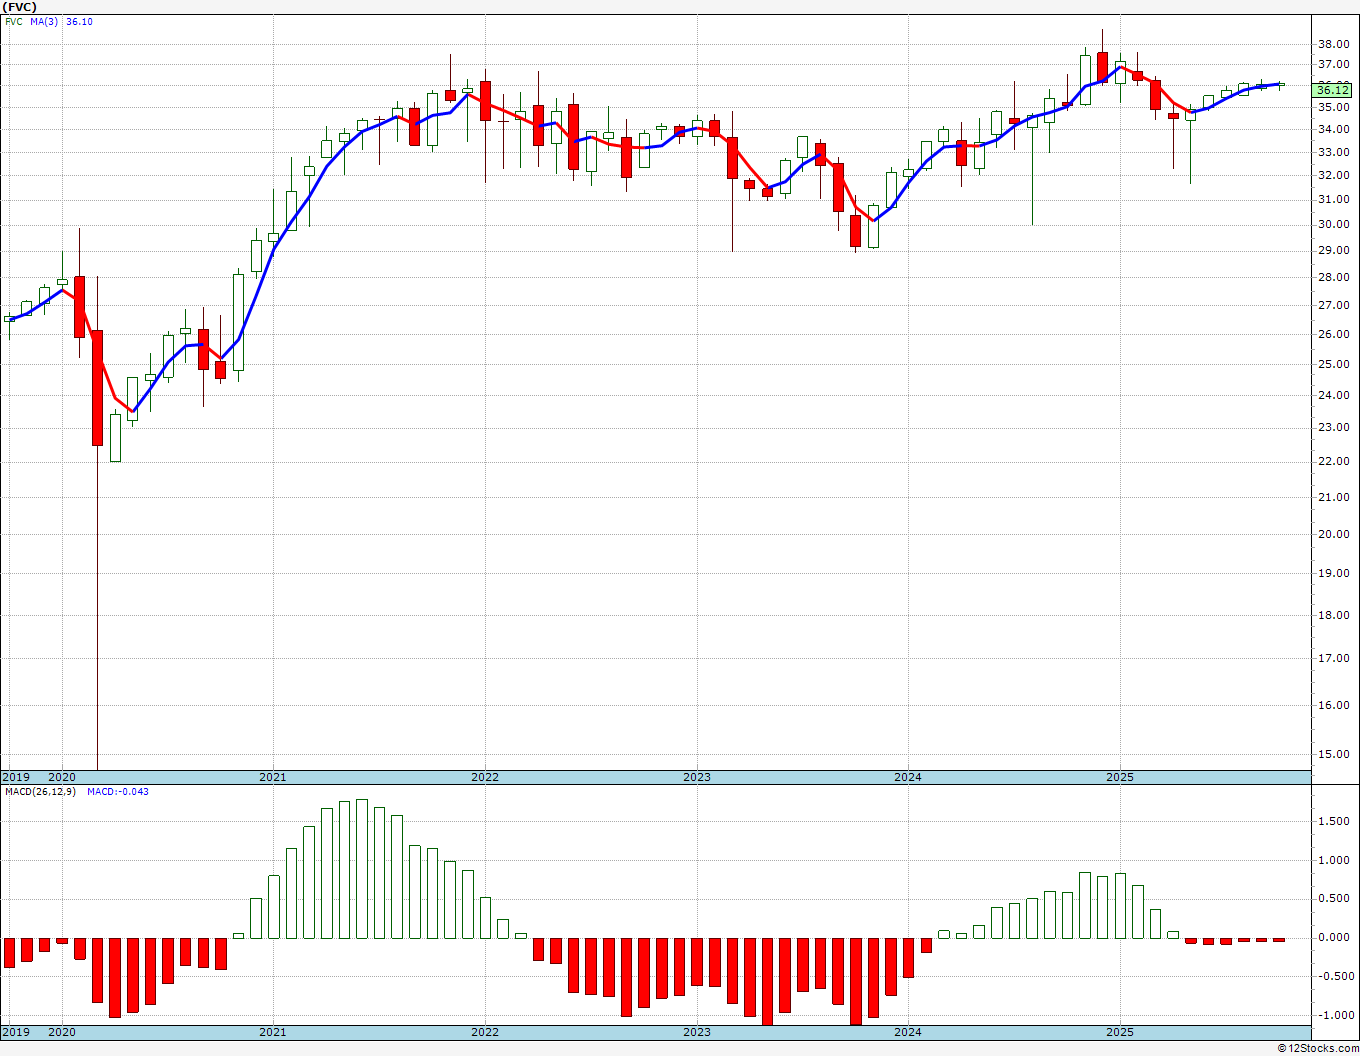1360x1056 pixels.
Task: Click the 24.00 price axis label
Action: pos(1333,395)
